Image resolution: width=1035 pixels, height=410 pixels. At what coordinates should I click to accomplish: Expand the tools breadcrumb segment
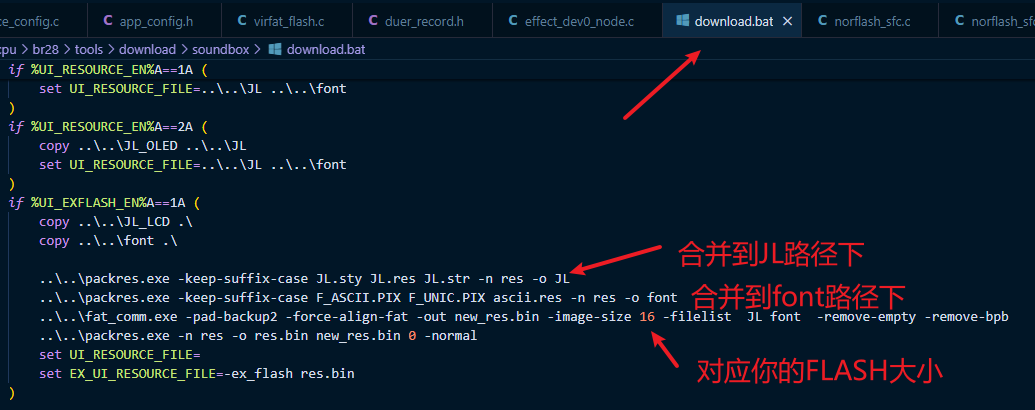(x=89, y=50)
